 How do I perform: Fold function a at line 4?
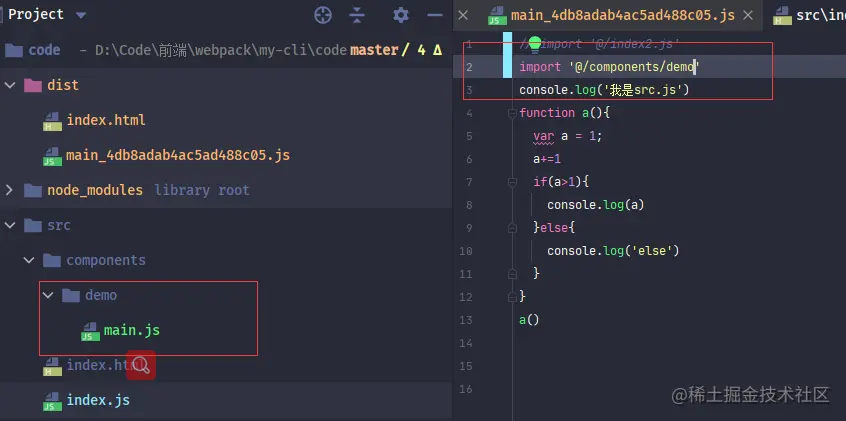coord(513,113)
